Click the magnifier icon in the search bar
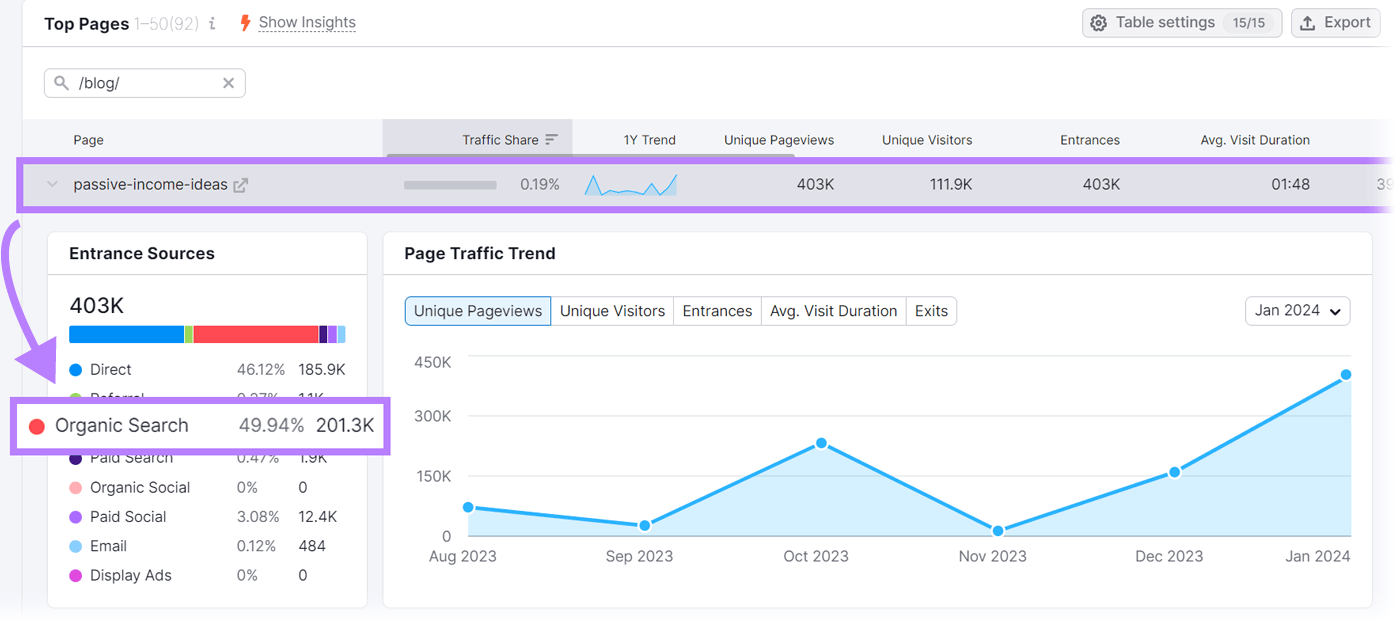 61,83
